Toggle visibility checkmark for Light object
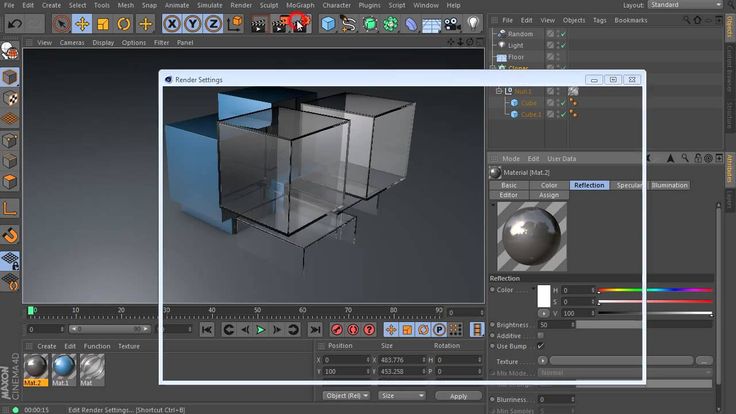The image size is (736, 414). click(x=562, y=45)
